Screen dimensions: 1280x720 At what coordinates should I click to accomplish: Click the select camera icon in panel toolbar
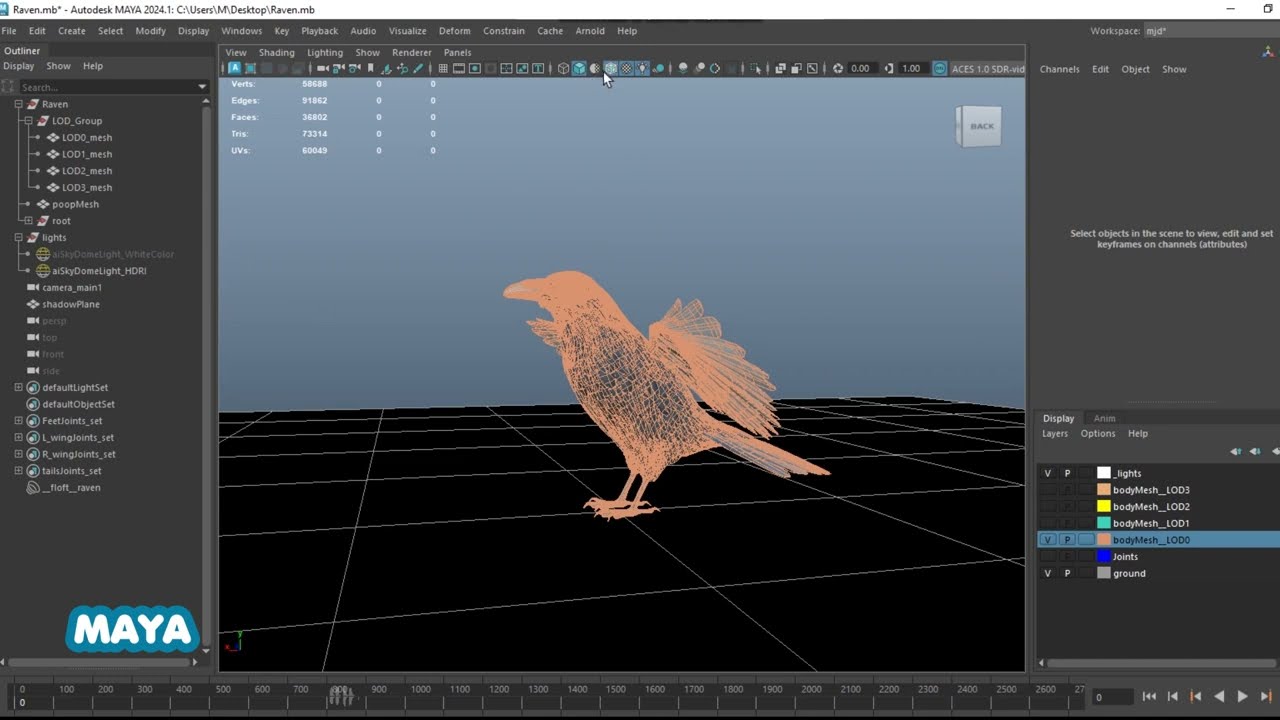323,69
